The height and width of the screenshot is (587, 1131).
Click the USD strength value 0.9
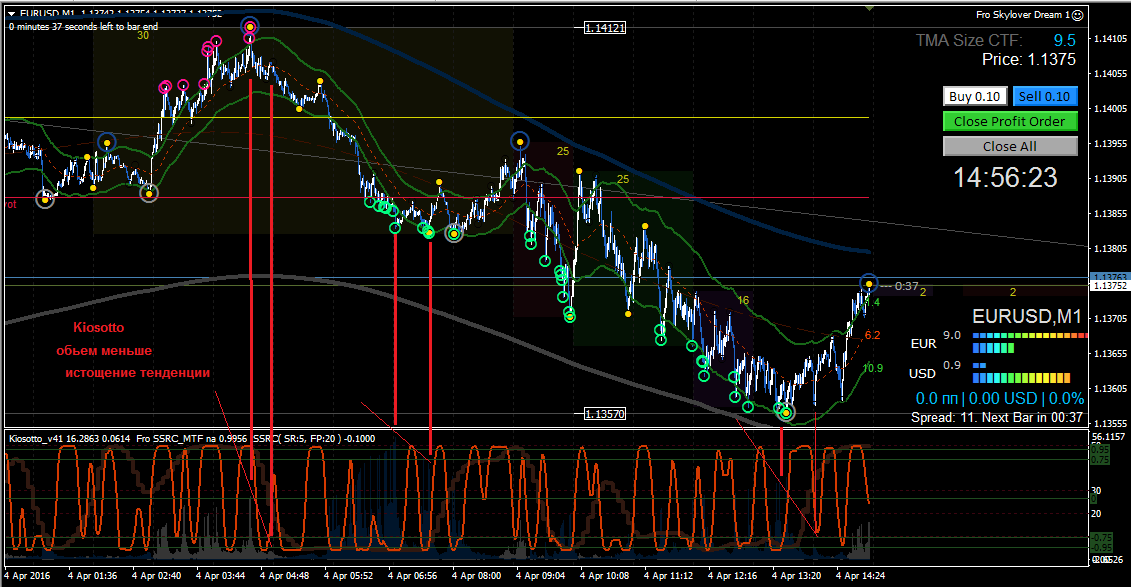pyautogui.click(x=952, y=366)
